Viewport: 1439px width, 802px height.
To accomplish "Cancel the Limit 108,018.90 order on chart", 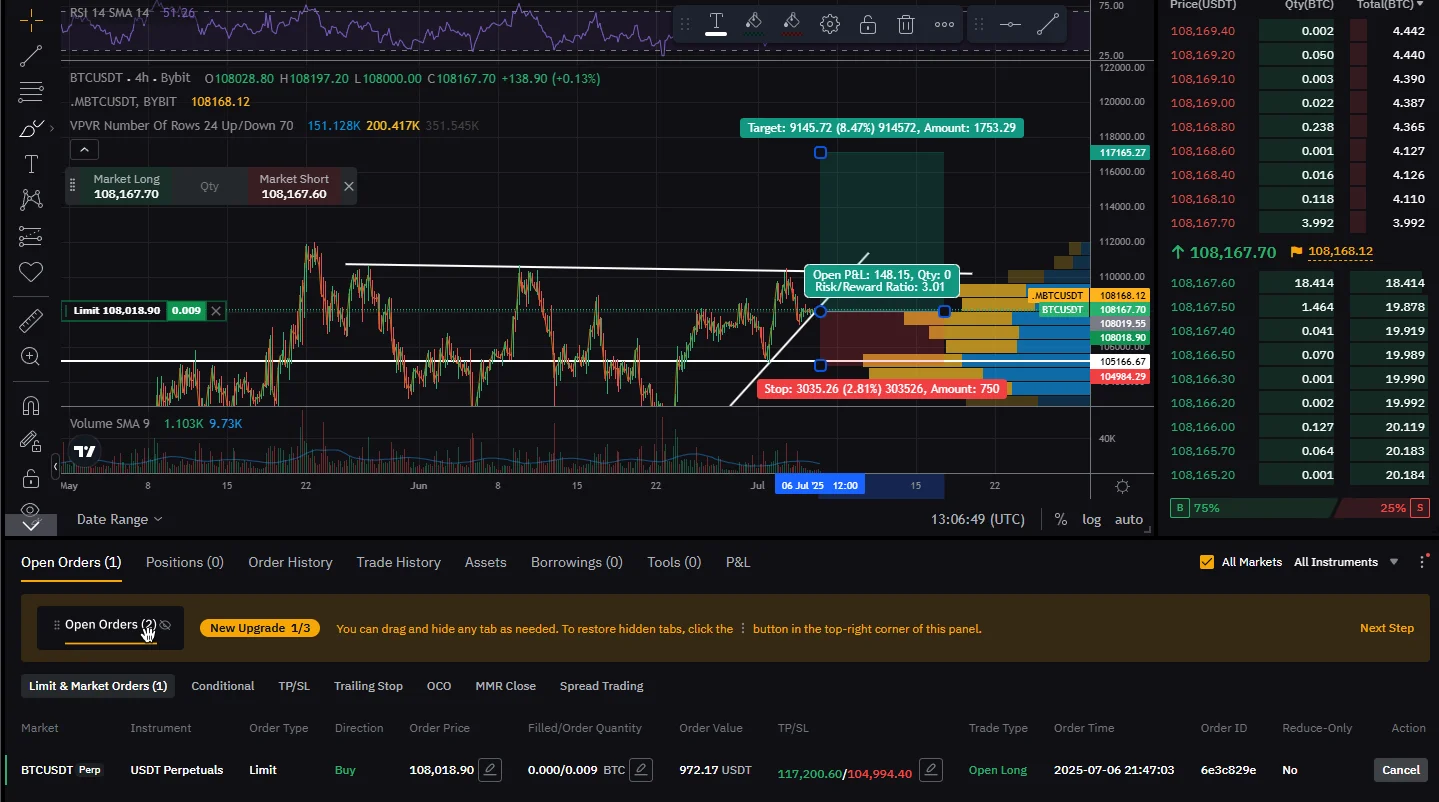I will [x=216, y=311].
